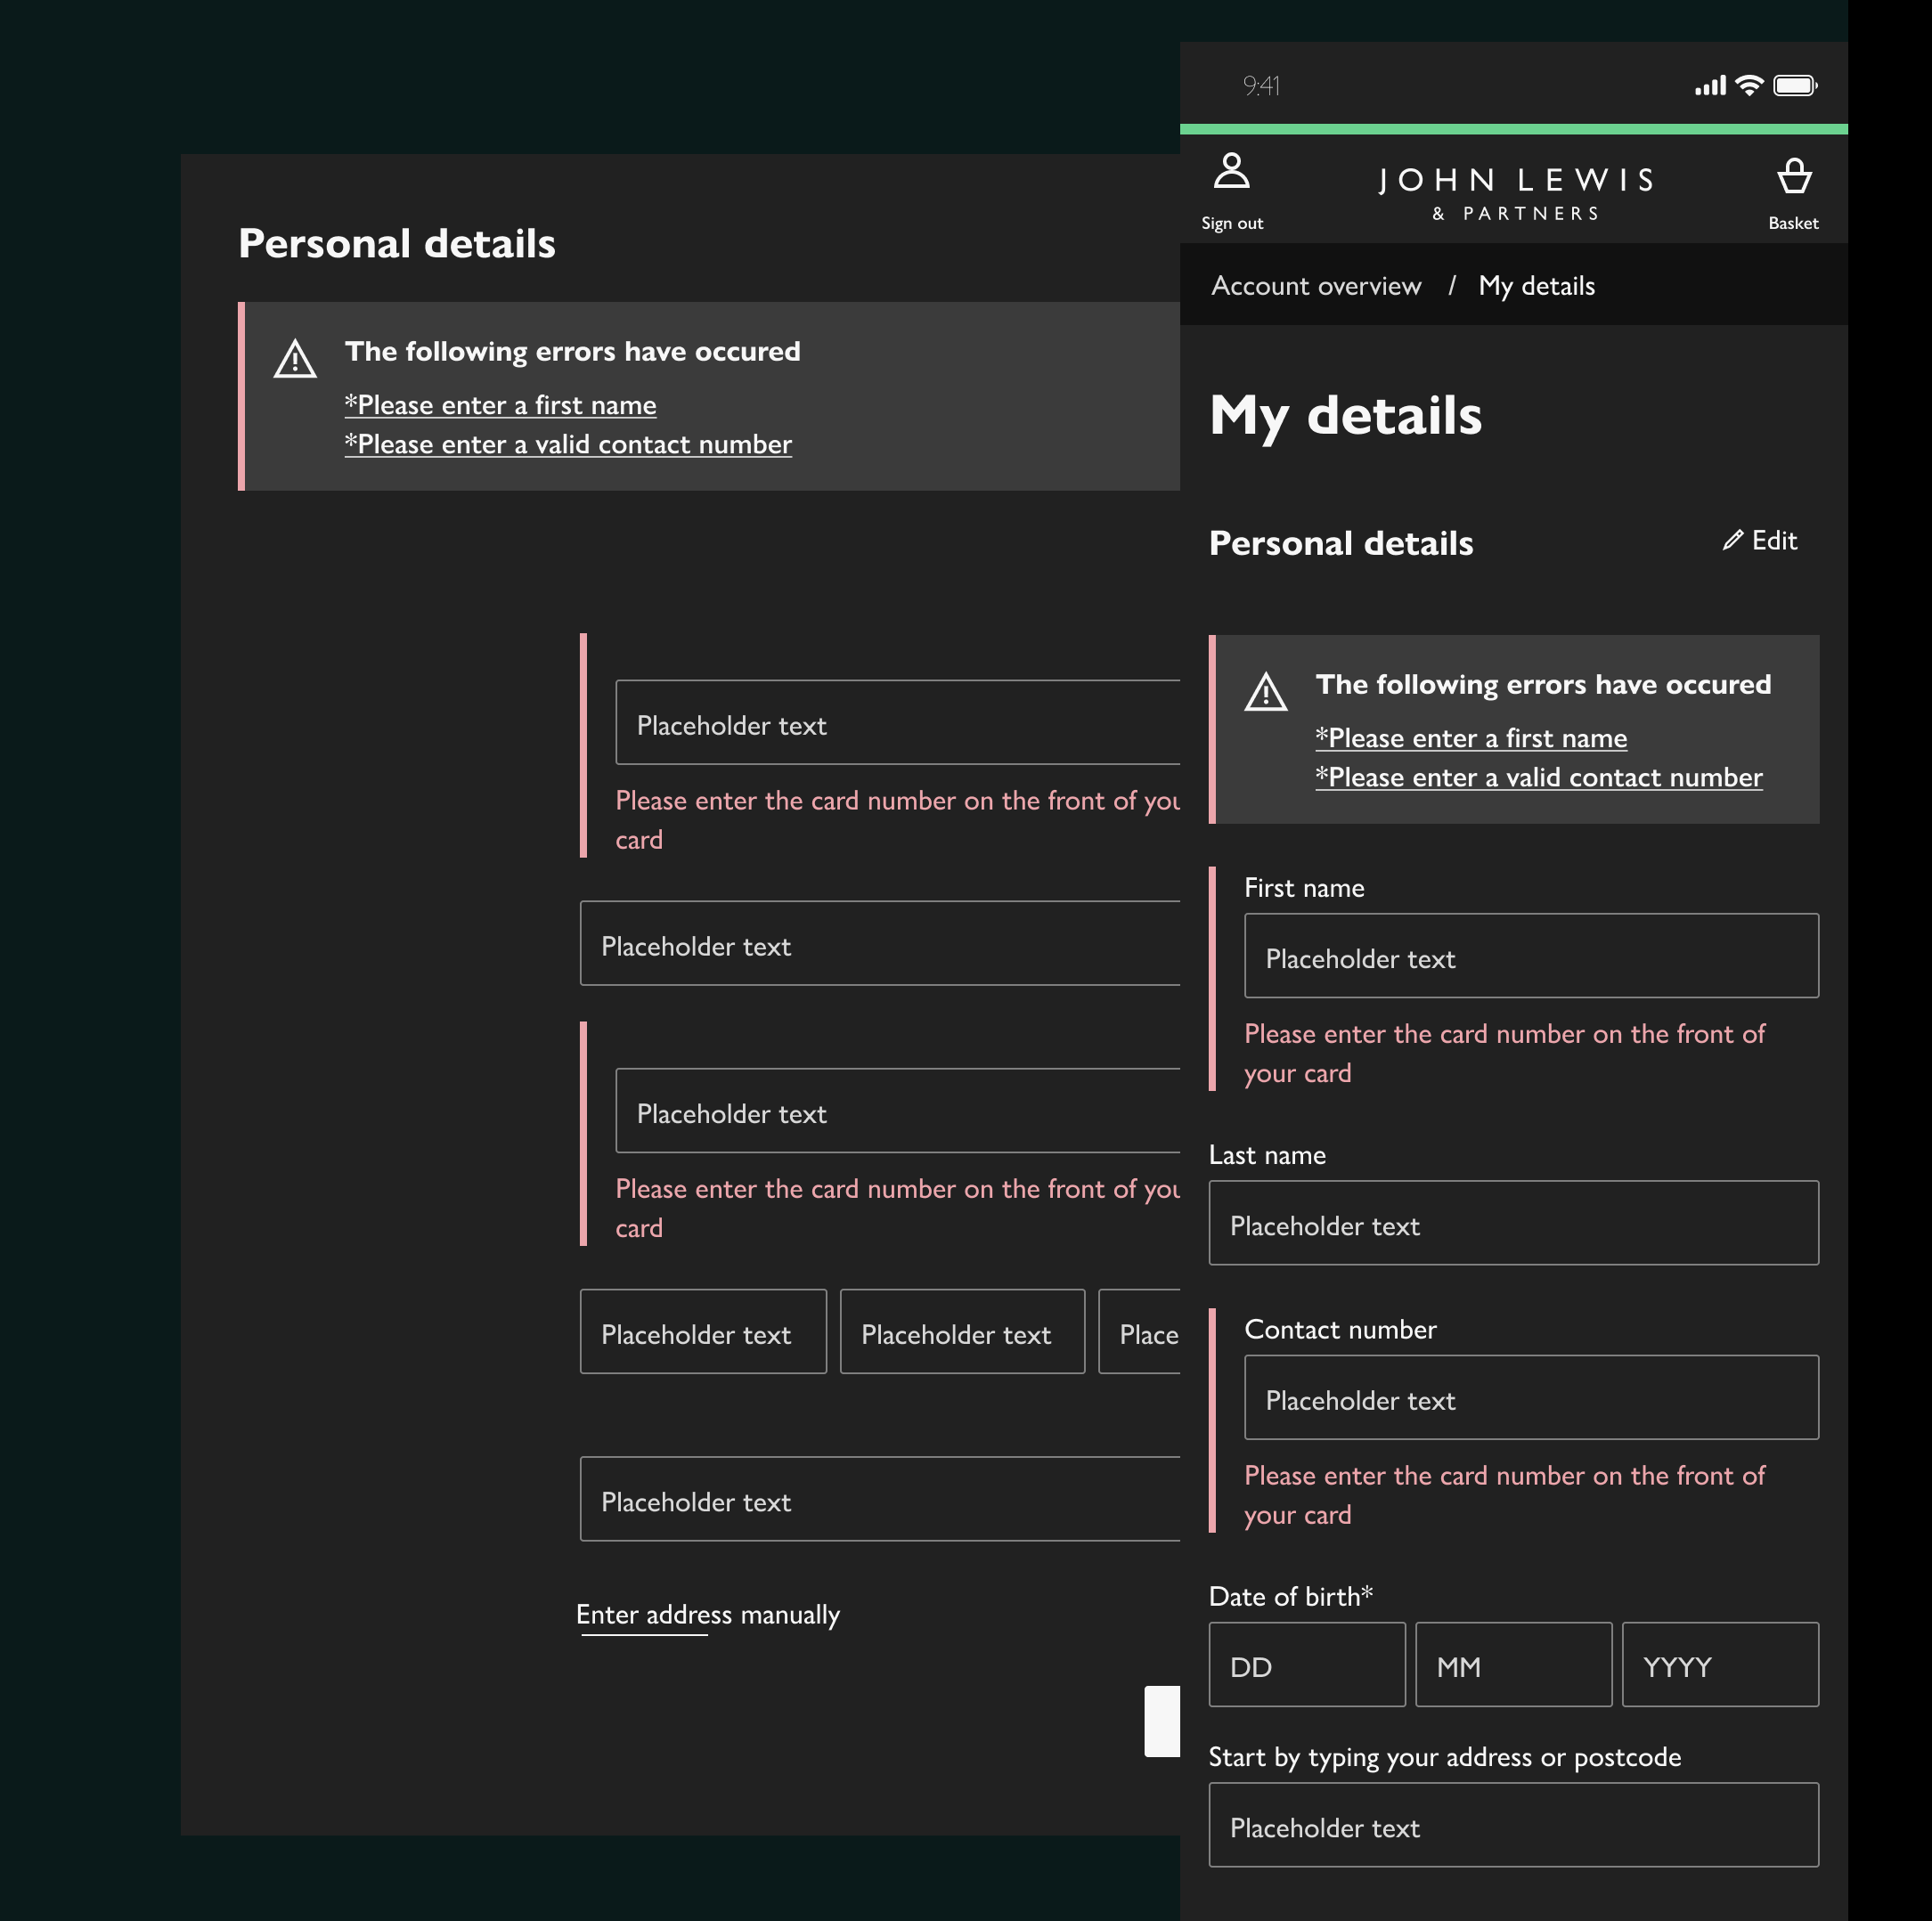Viewport: 1932px width, 1921px height.
Task: Click the Wi-Fi status icon
Action: [x=1749, y=86]
